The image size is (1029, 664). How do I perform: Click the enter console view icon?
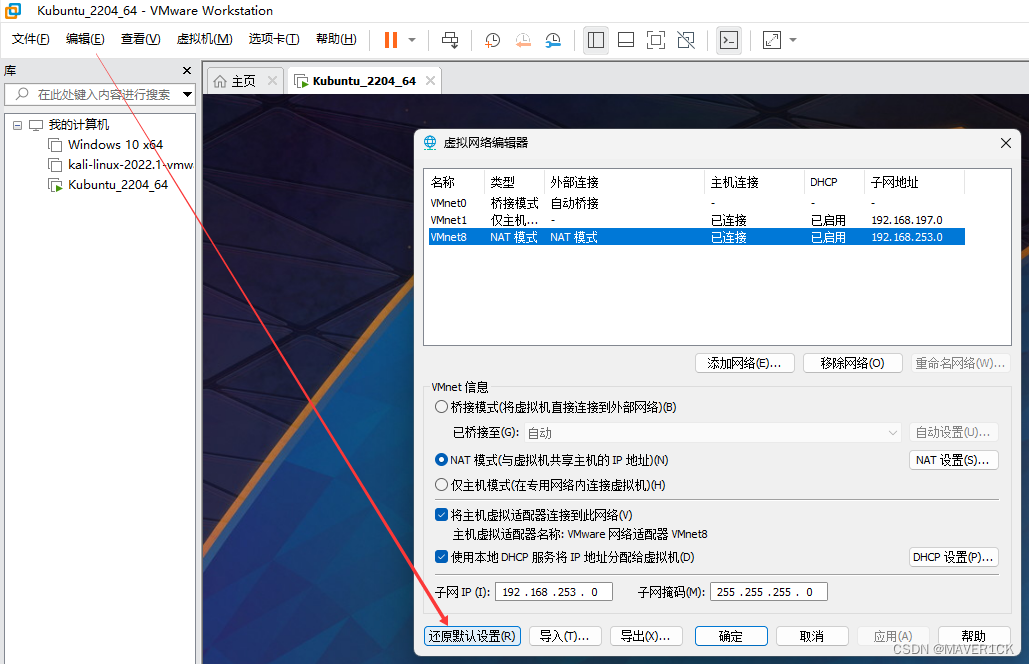point(729,40)
